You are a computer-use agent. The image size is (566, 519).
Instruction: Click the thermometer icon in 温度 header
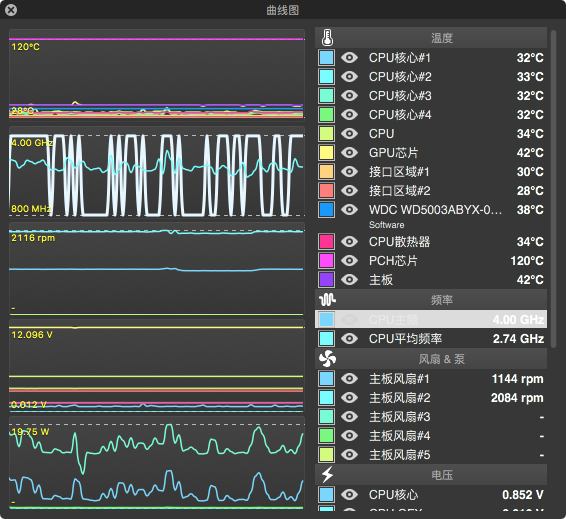(x=327, y=38)
